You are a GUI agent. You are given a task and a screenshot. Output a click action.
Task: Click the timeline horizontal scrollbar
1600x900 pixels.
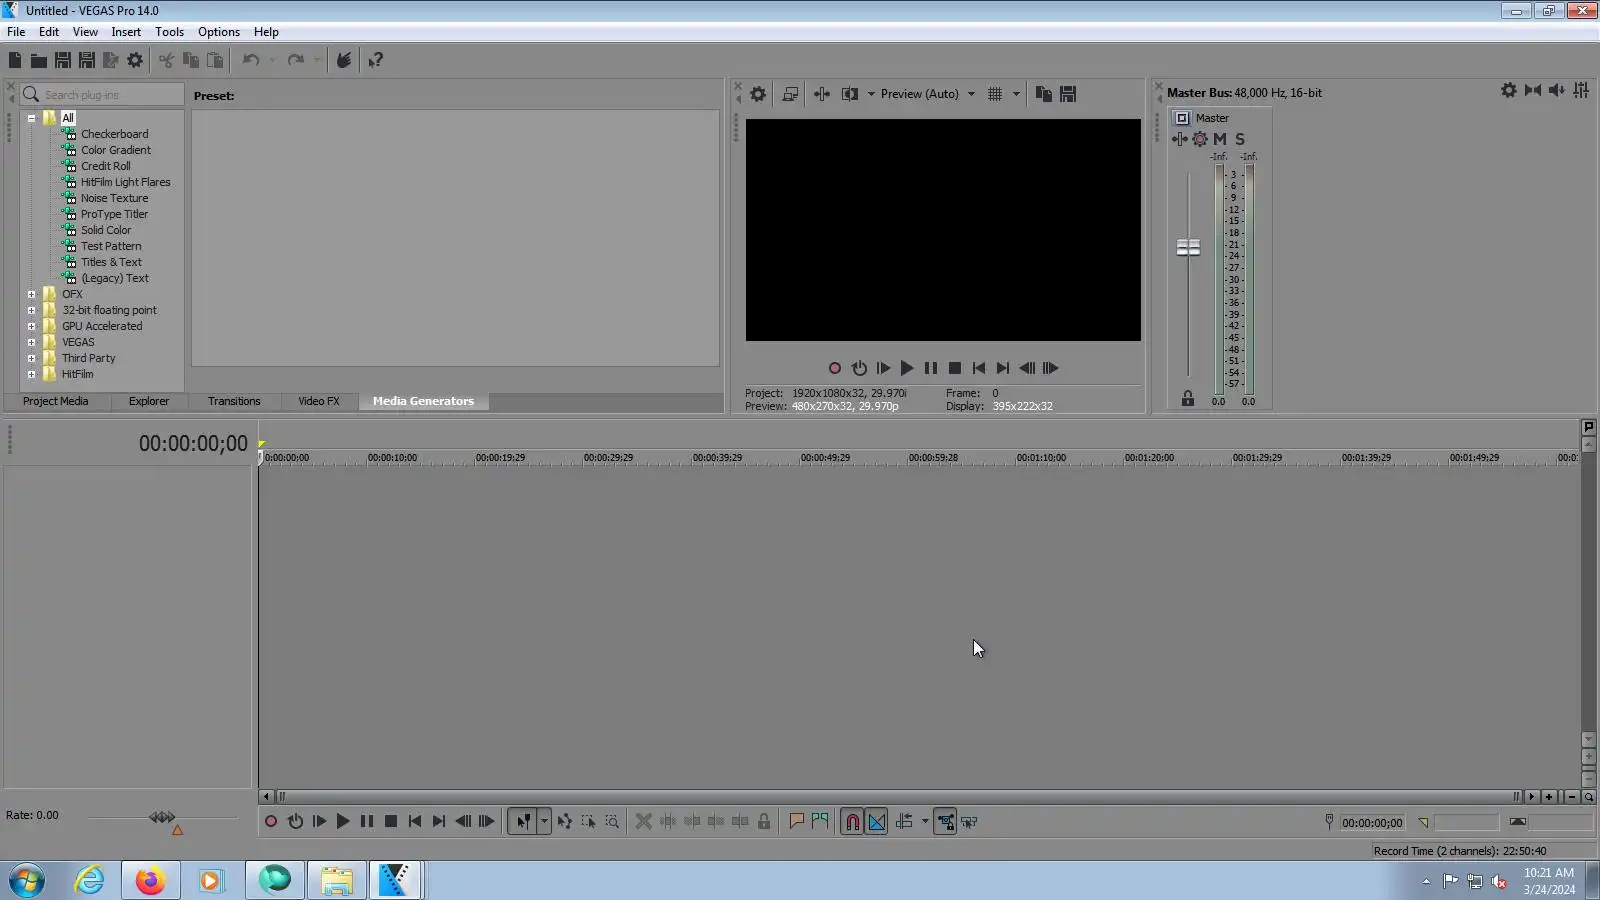897,797
